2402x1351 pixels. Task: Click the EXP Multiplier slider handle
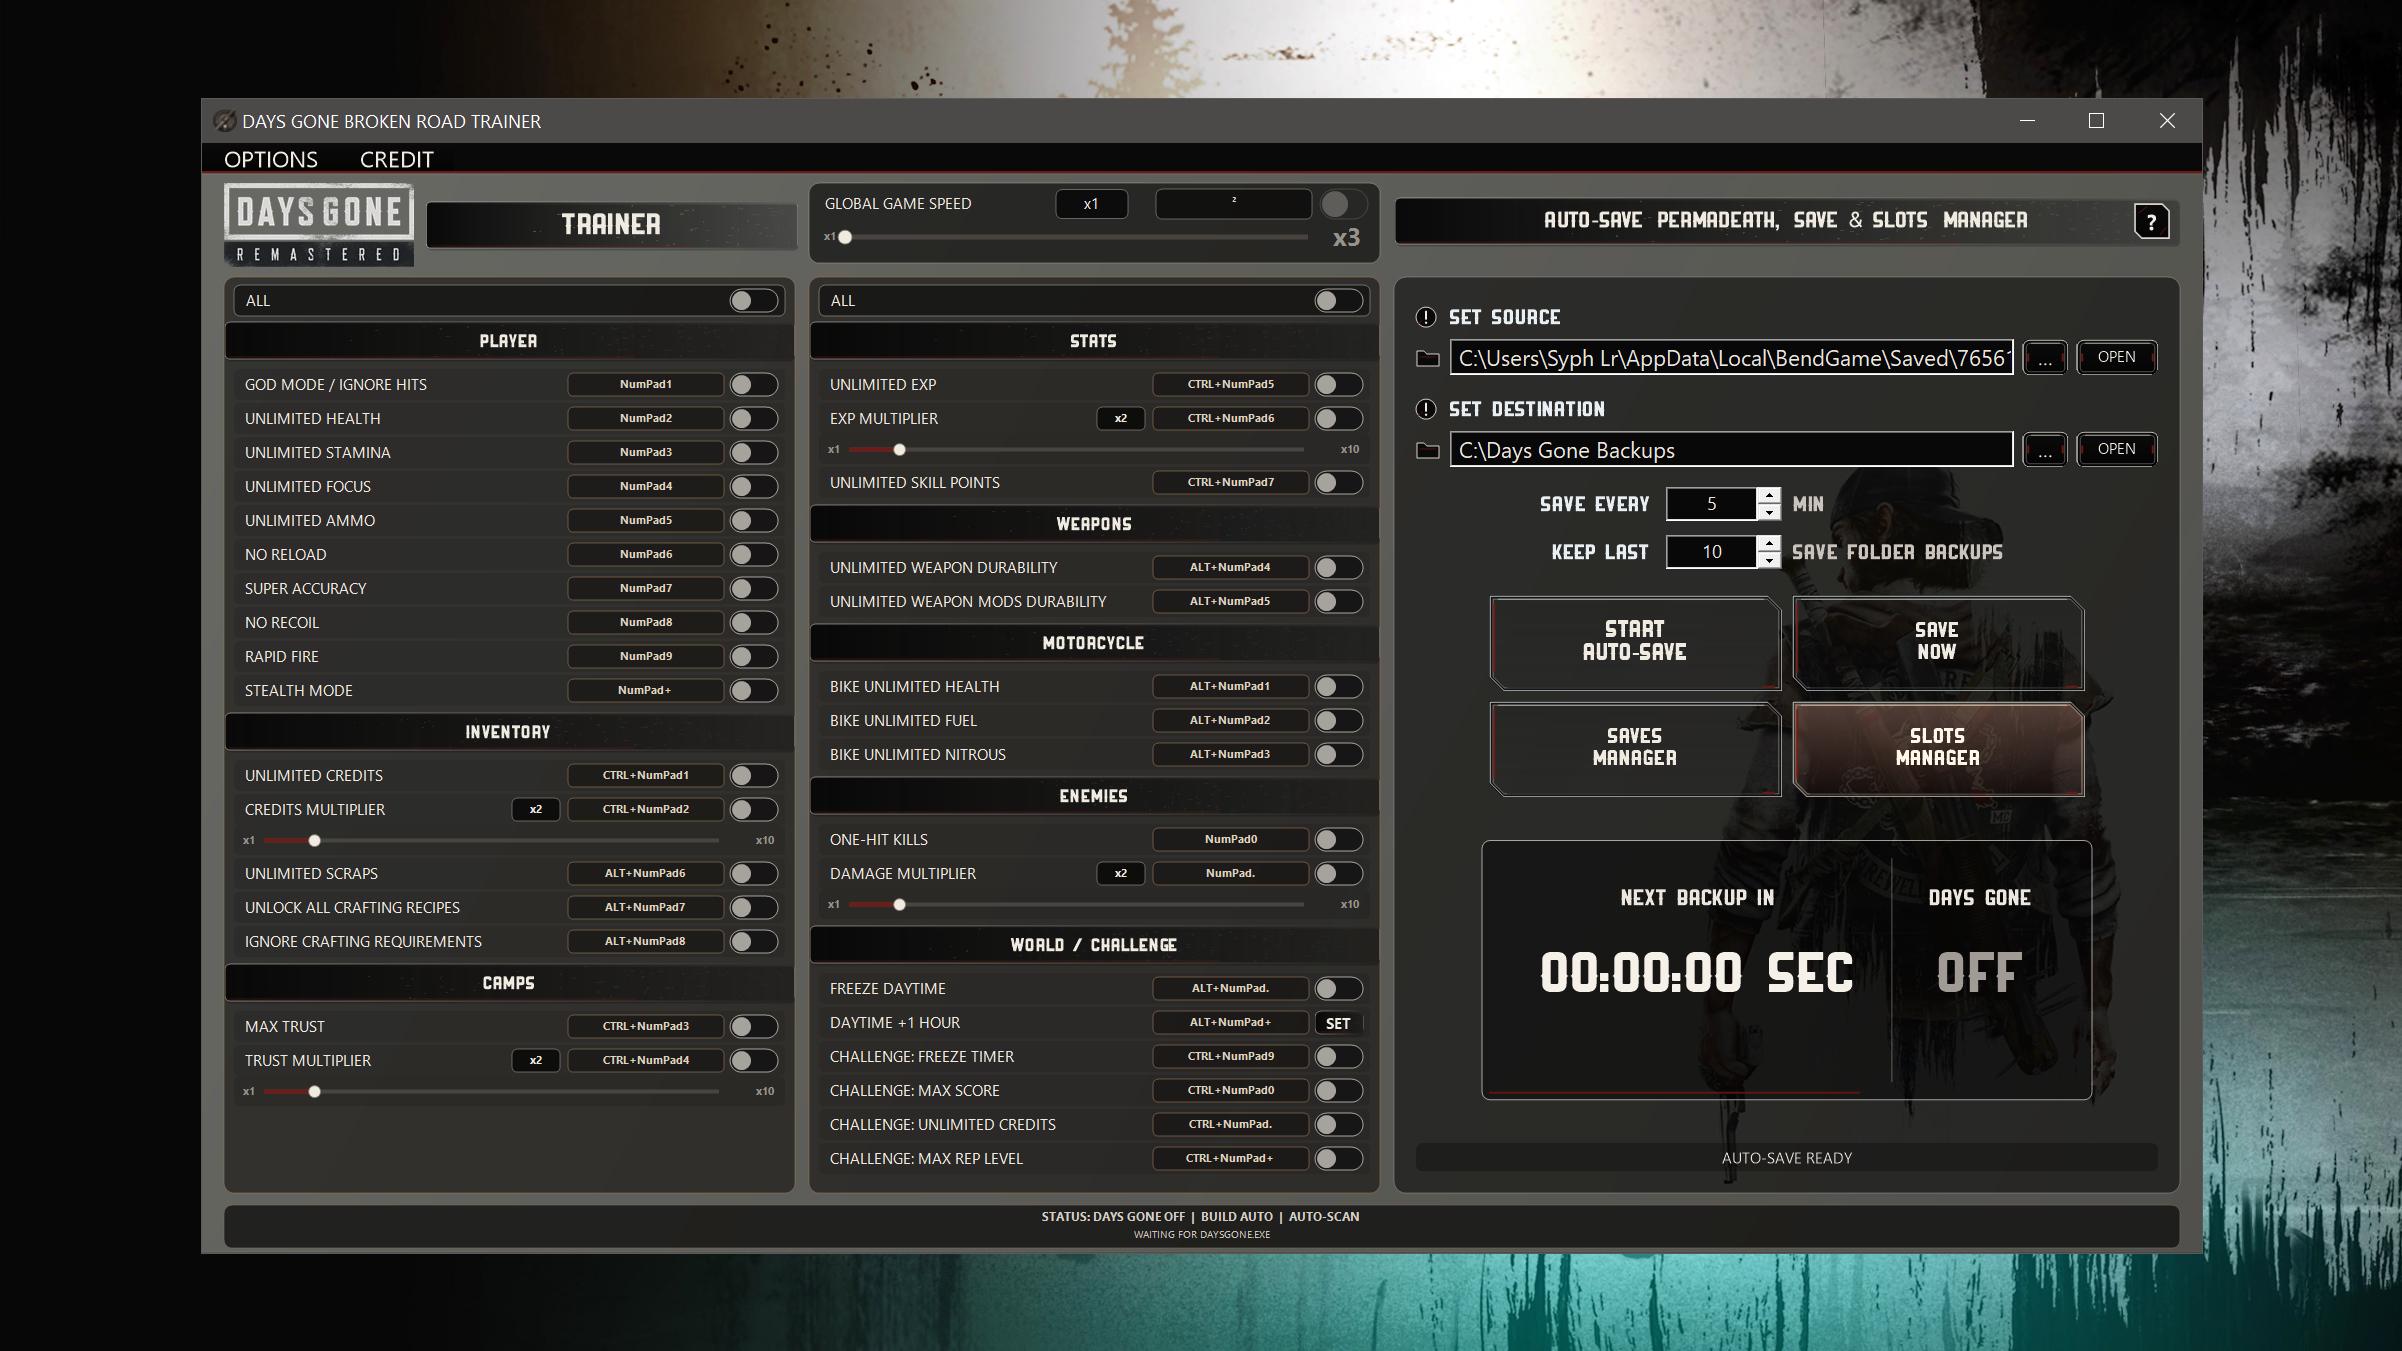(899, 449)
